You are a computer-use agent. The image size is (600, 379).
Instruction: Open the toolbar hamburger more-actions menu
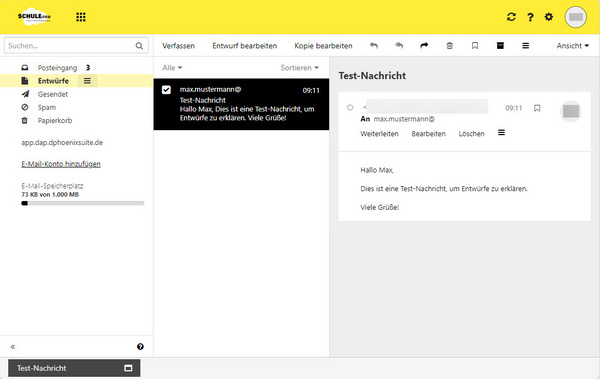[x=525, y=46]
